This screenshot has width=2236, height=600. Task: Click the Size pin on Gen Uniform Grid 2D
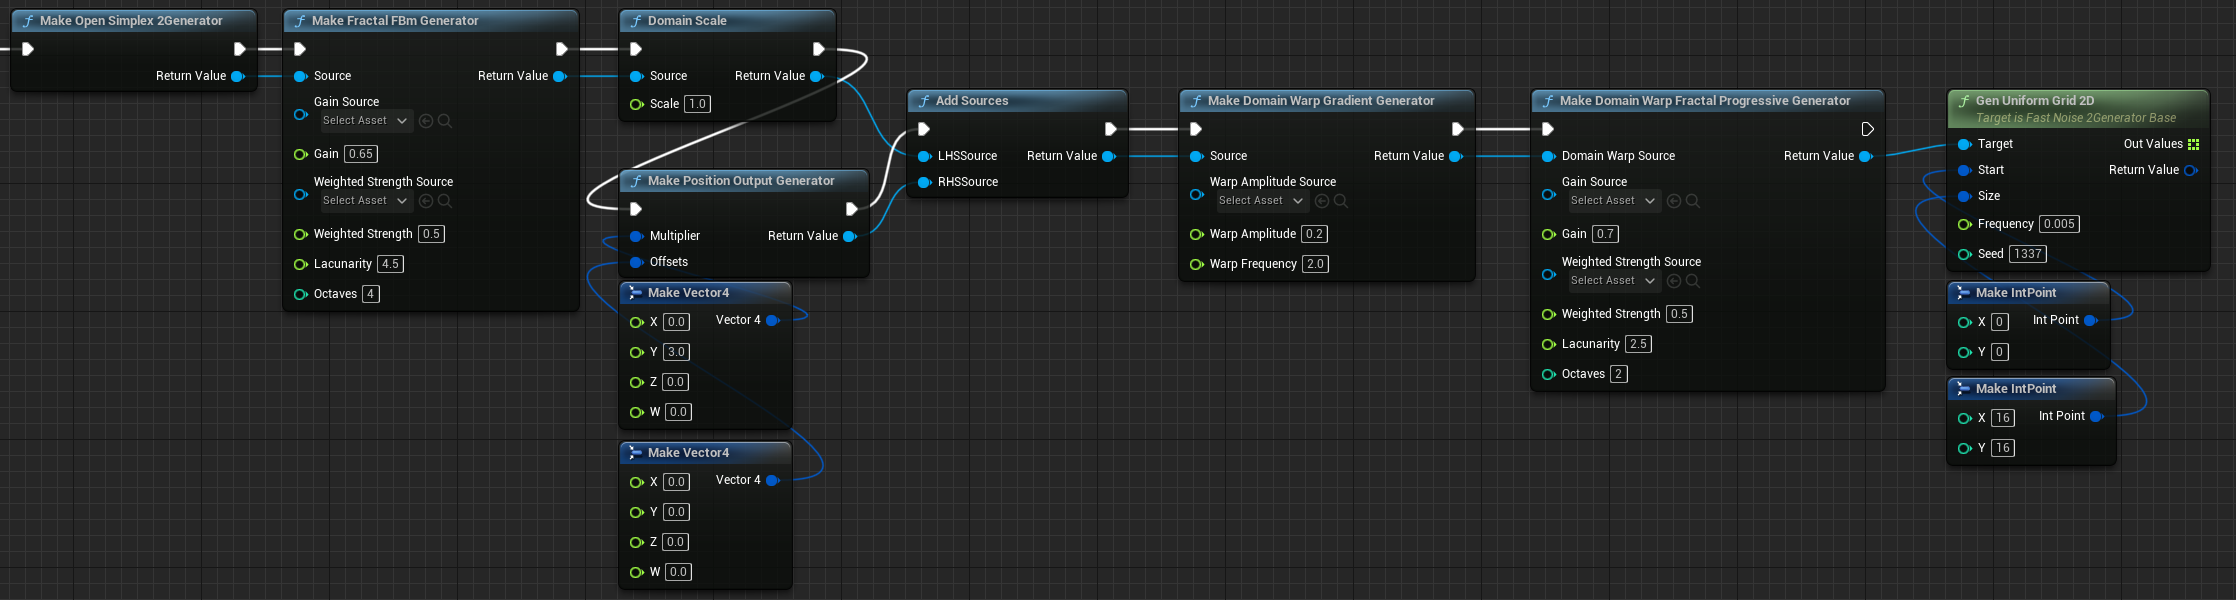[1964, 196]
